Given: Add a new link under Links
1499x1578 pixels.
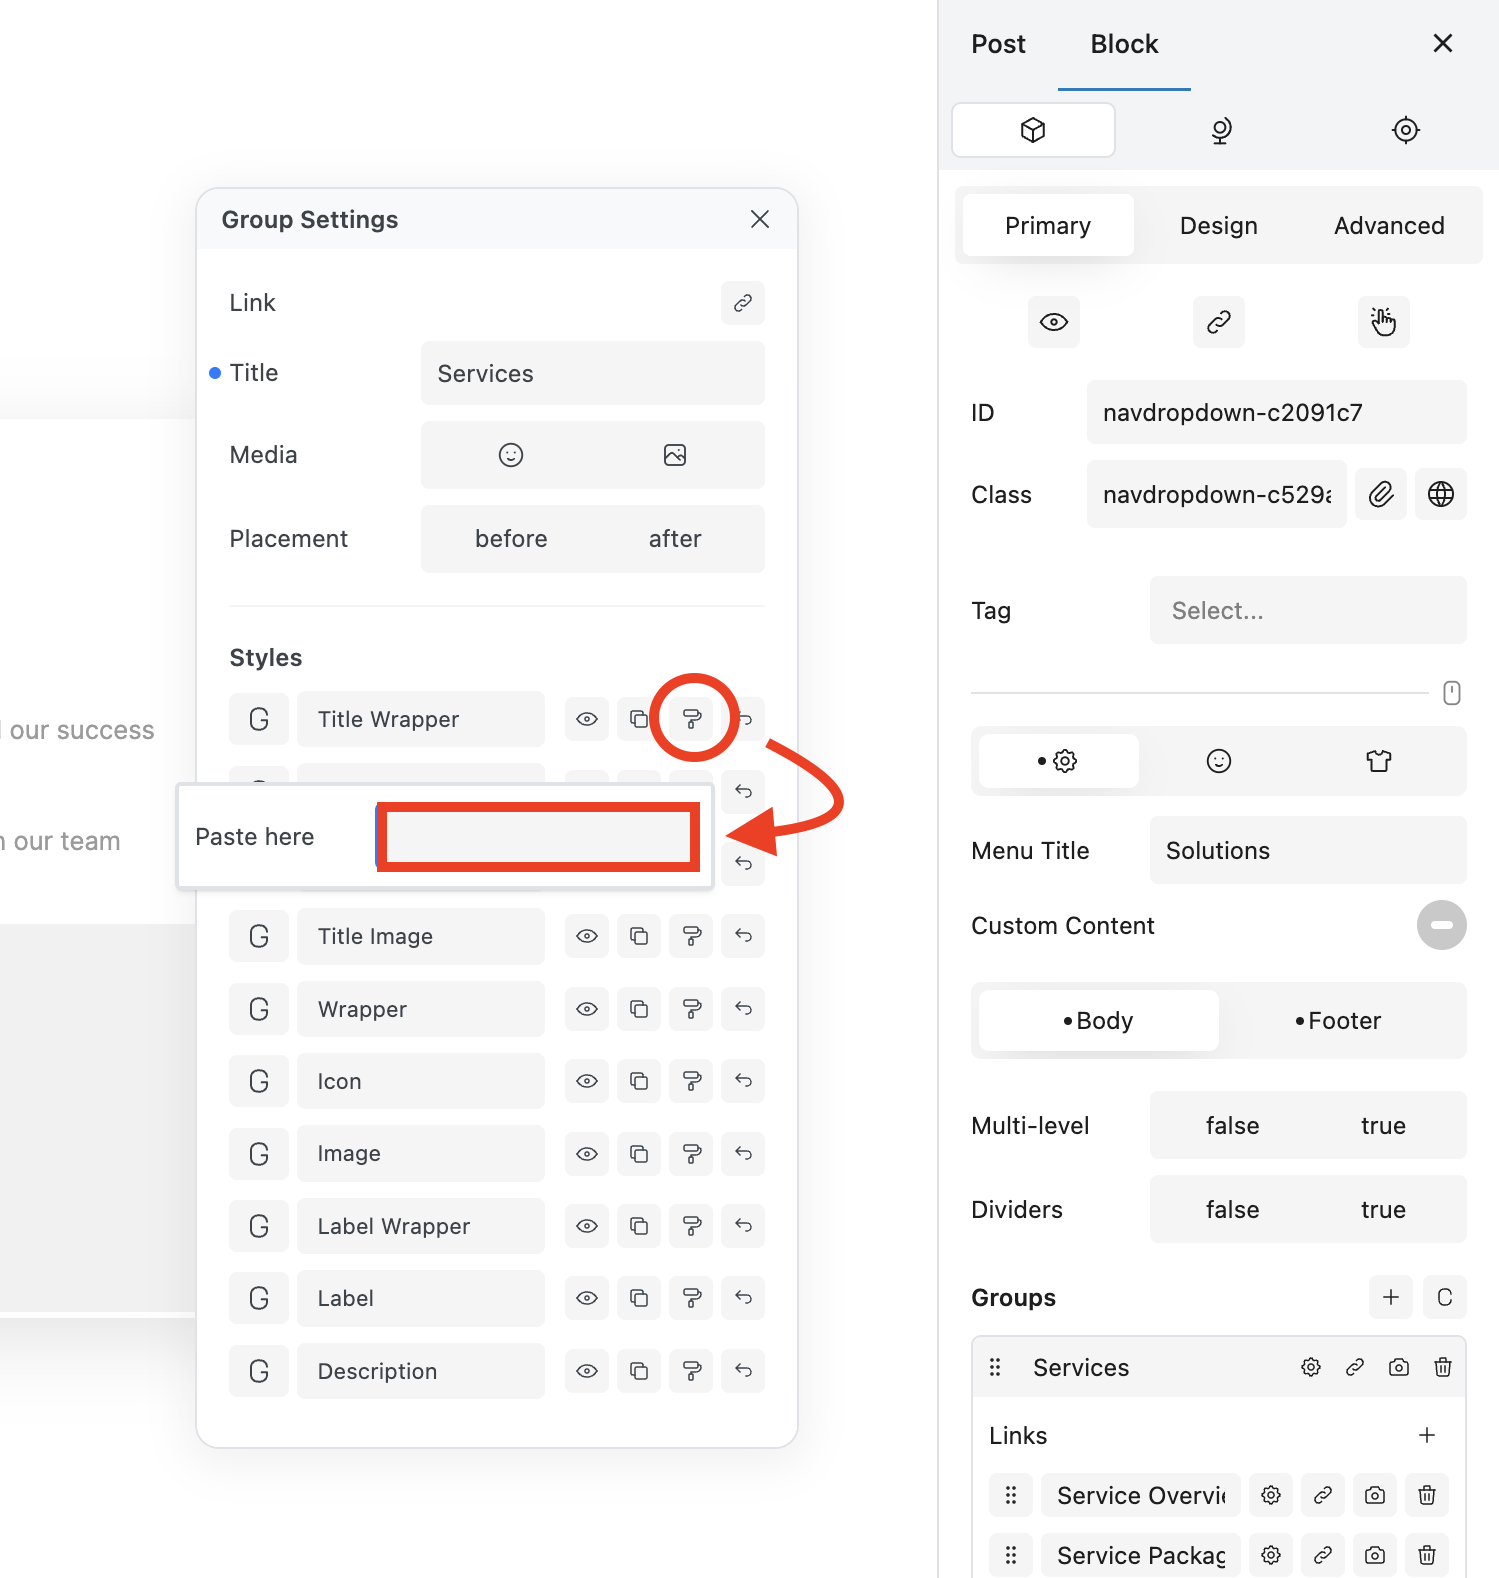Looking at the screenshot, I should coord(1427,1435).
